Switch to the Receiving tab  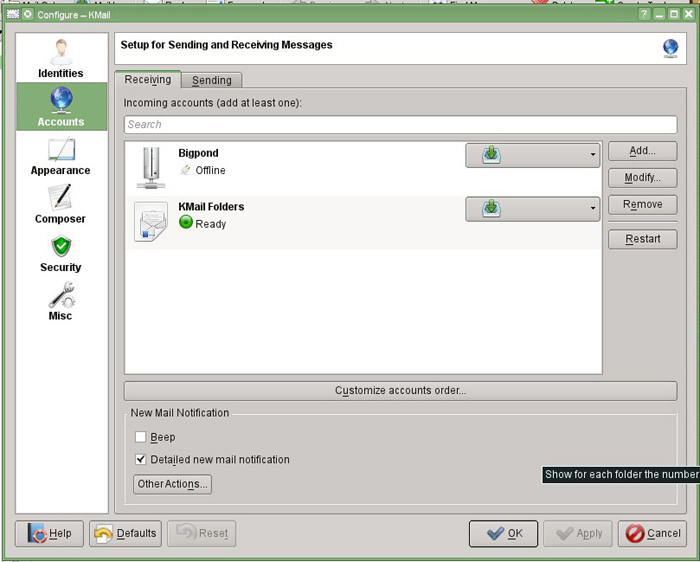(148, 79)
